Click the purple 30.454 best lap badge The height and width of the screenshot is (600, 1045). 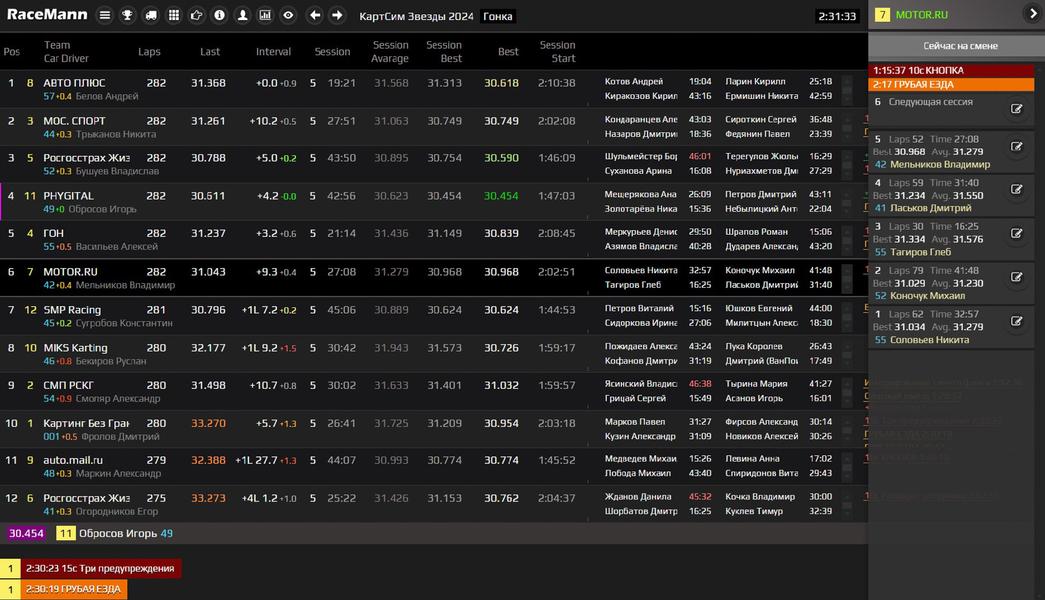[26, 533]
